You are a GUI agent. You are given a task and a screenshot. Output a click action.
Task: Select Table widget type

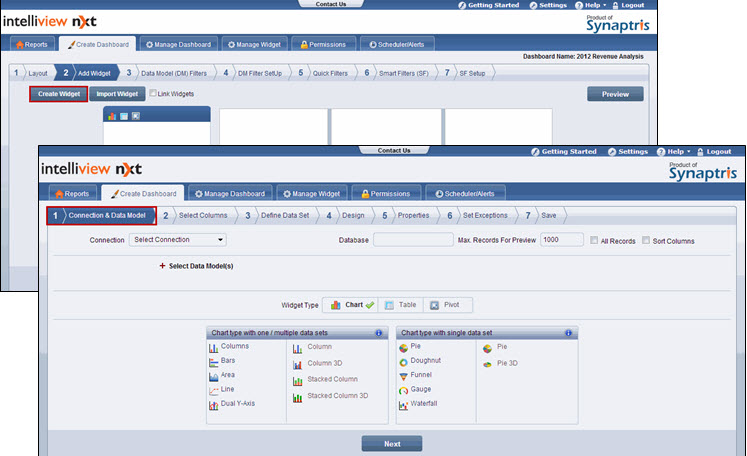pyautogui.click(x=401, y=305)
